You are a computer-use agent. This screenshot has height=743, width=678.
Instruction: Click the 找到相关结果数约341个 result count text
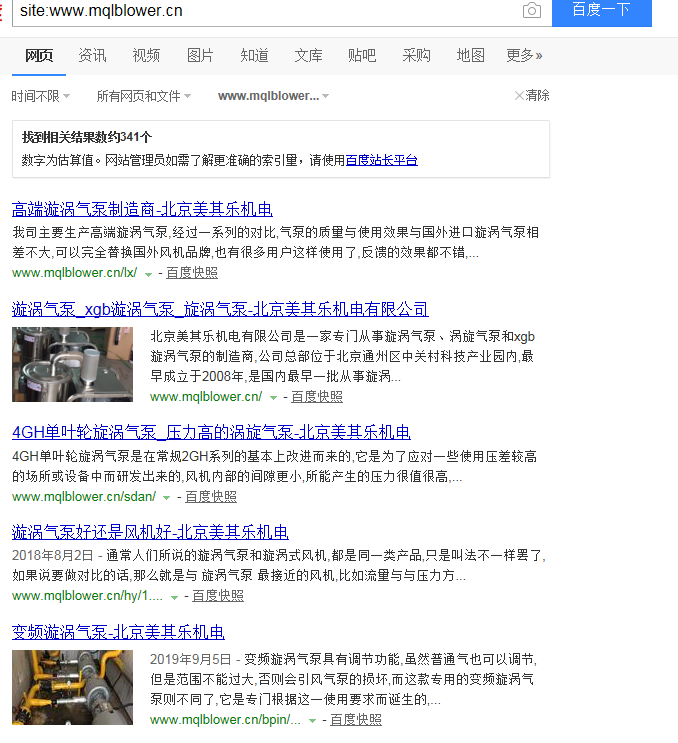point(87,137)
